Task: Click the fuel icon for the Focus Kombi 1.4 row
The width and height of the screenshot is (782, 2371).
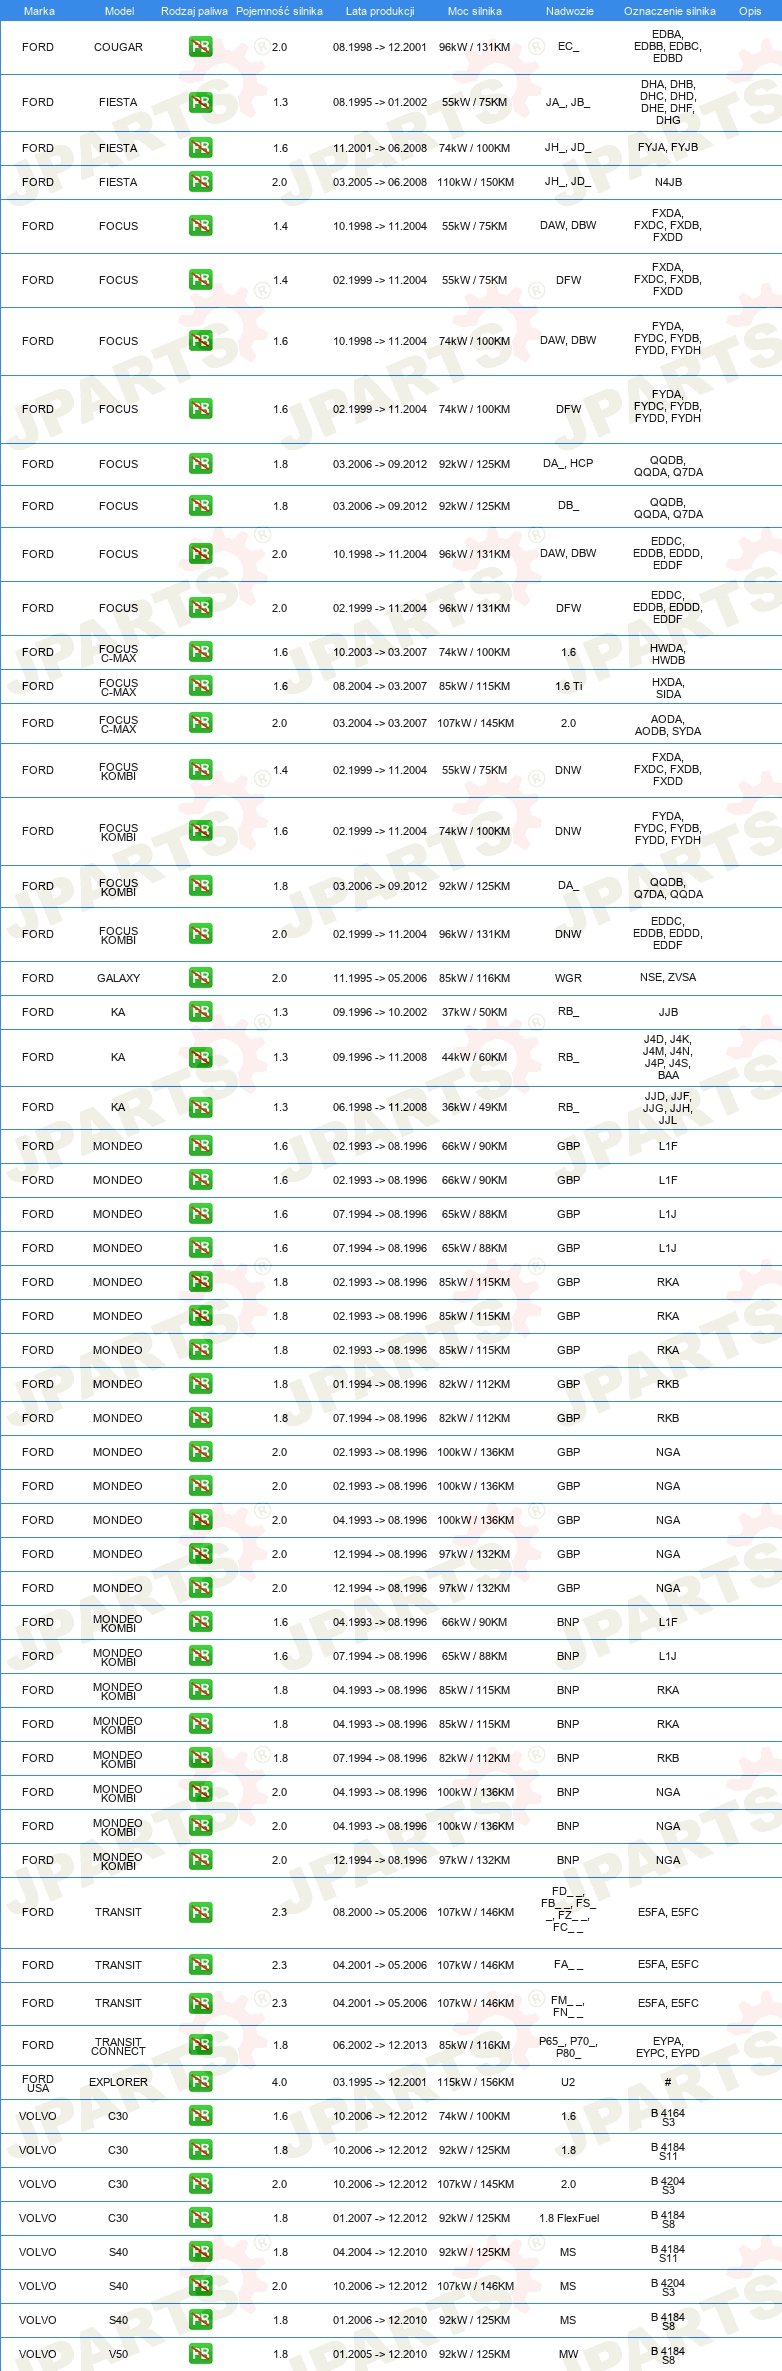Action: (200, 770)
